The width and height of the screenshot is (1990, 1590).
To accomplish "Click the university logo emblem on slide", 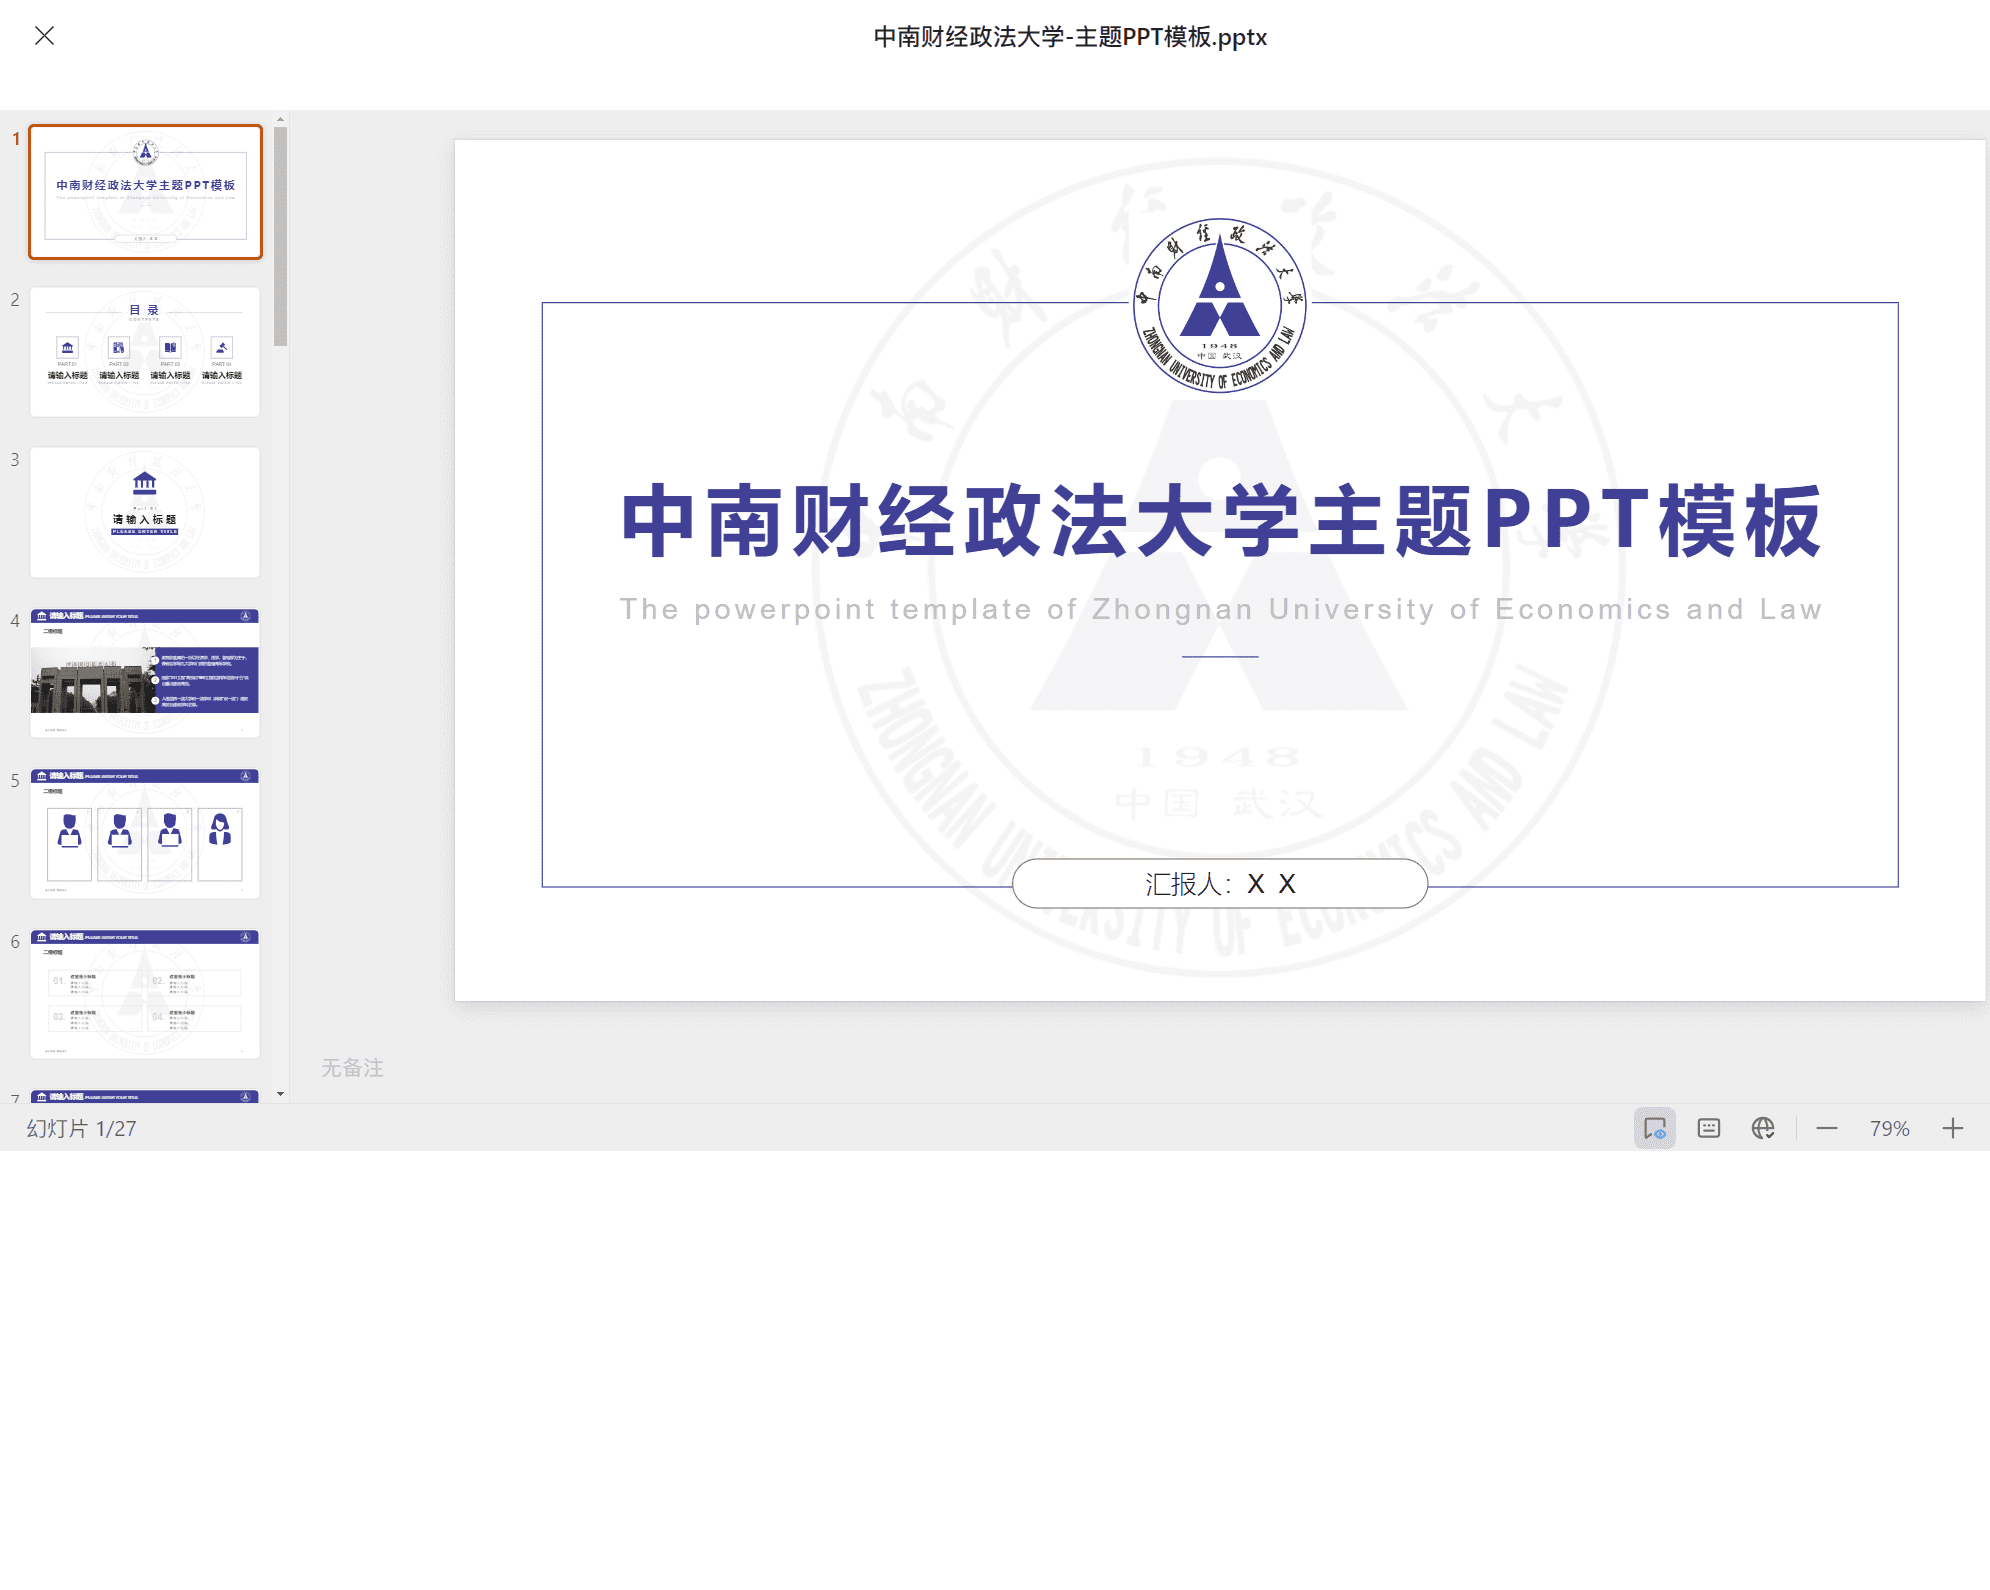I will pos(1220,306).
